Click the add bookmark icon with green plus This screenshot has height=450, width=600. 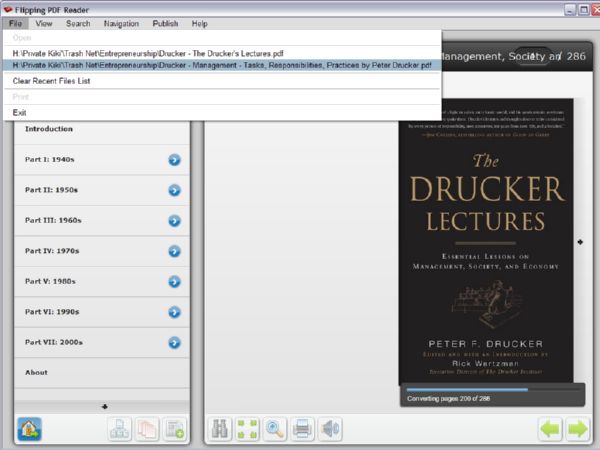[x=175, y=429]
